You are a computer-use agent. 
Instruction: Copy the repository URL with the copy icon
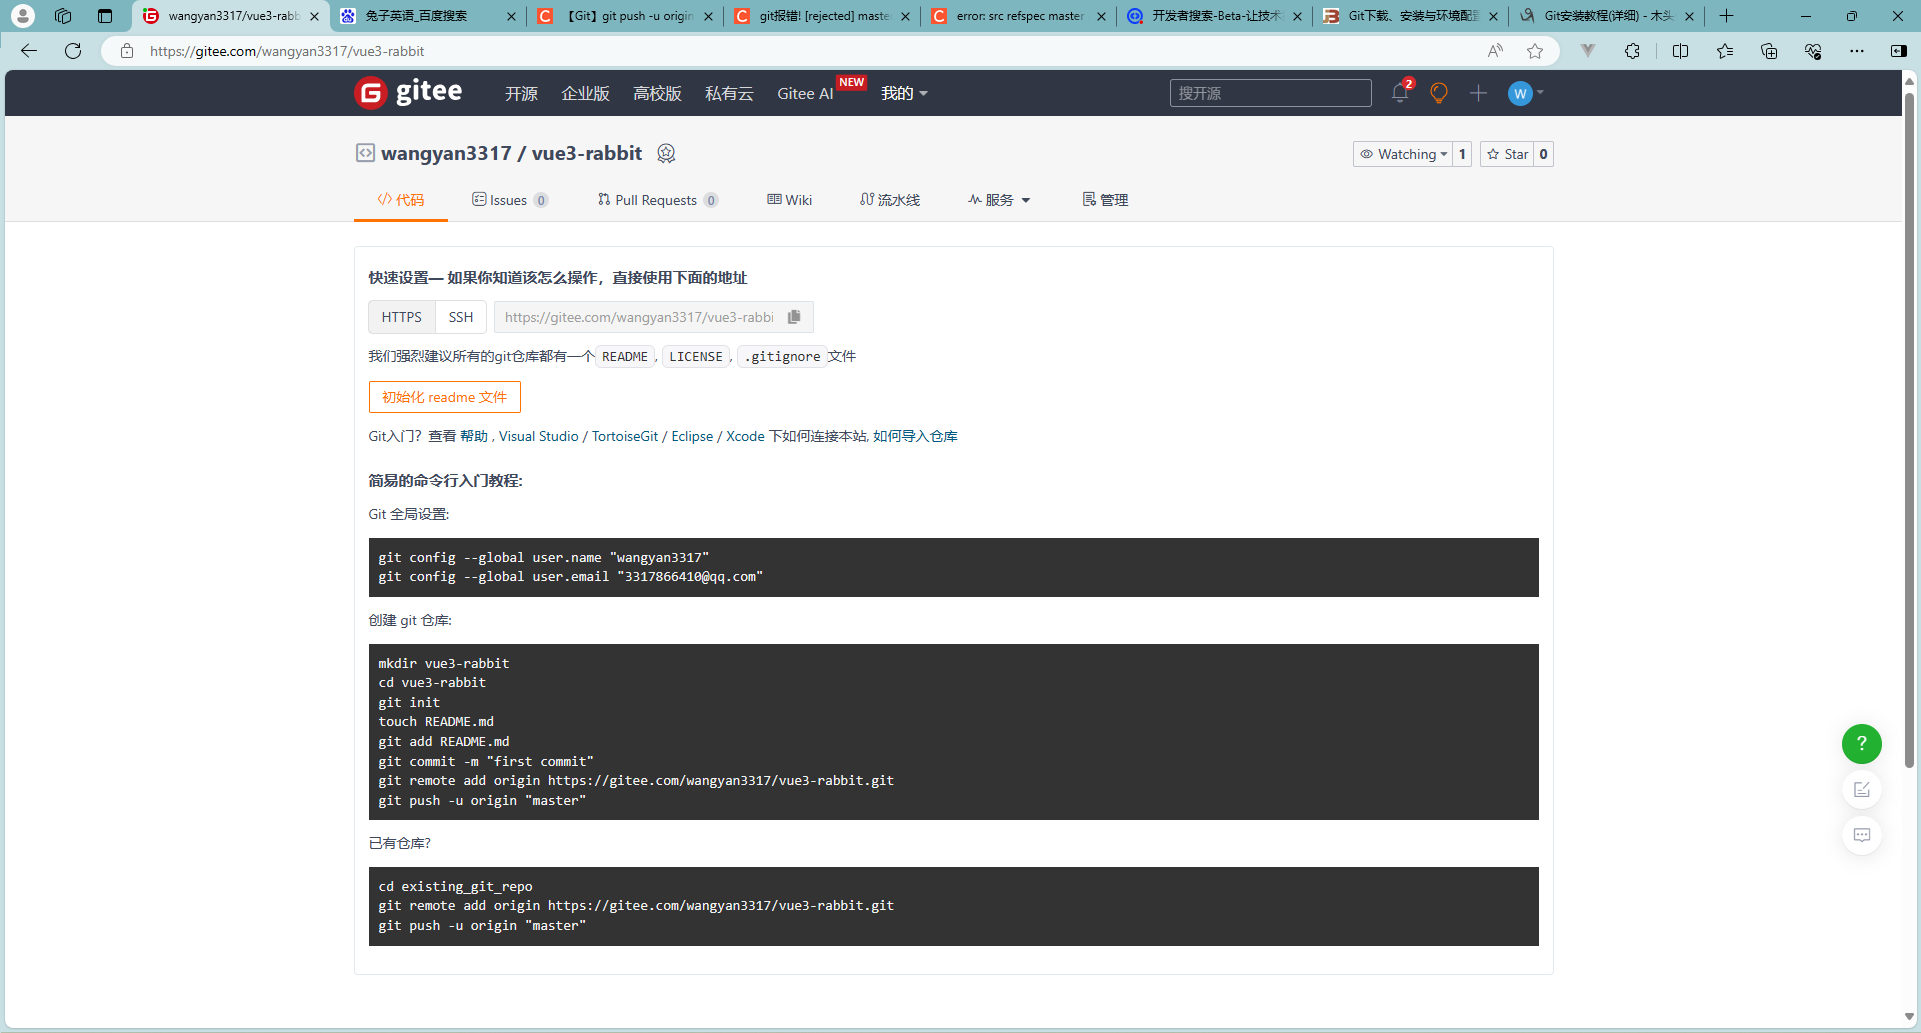(x=794, y=317)
